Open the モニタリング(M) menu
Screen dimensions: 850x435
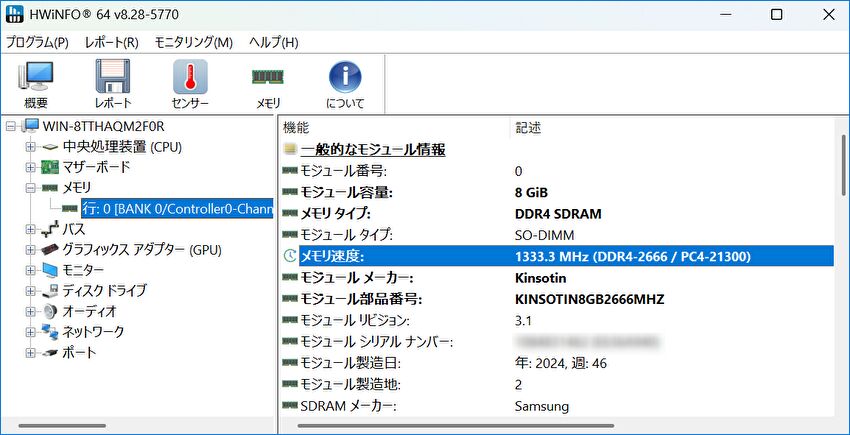coord(194,42)
